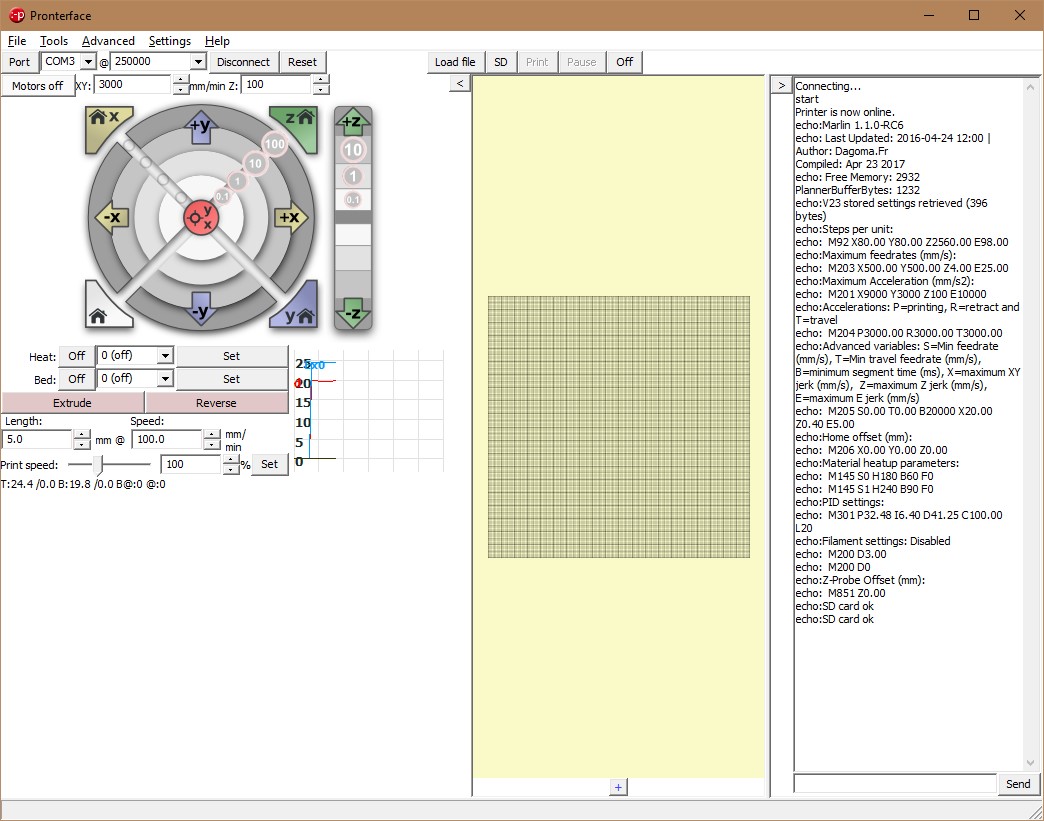
Task: Jog the printer in +Y direction
Action: [200, 125]
